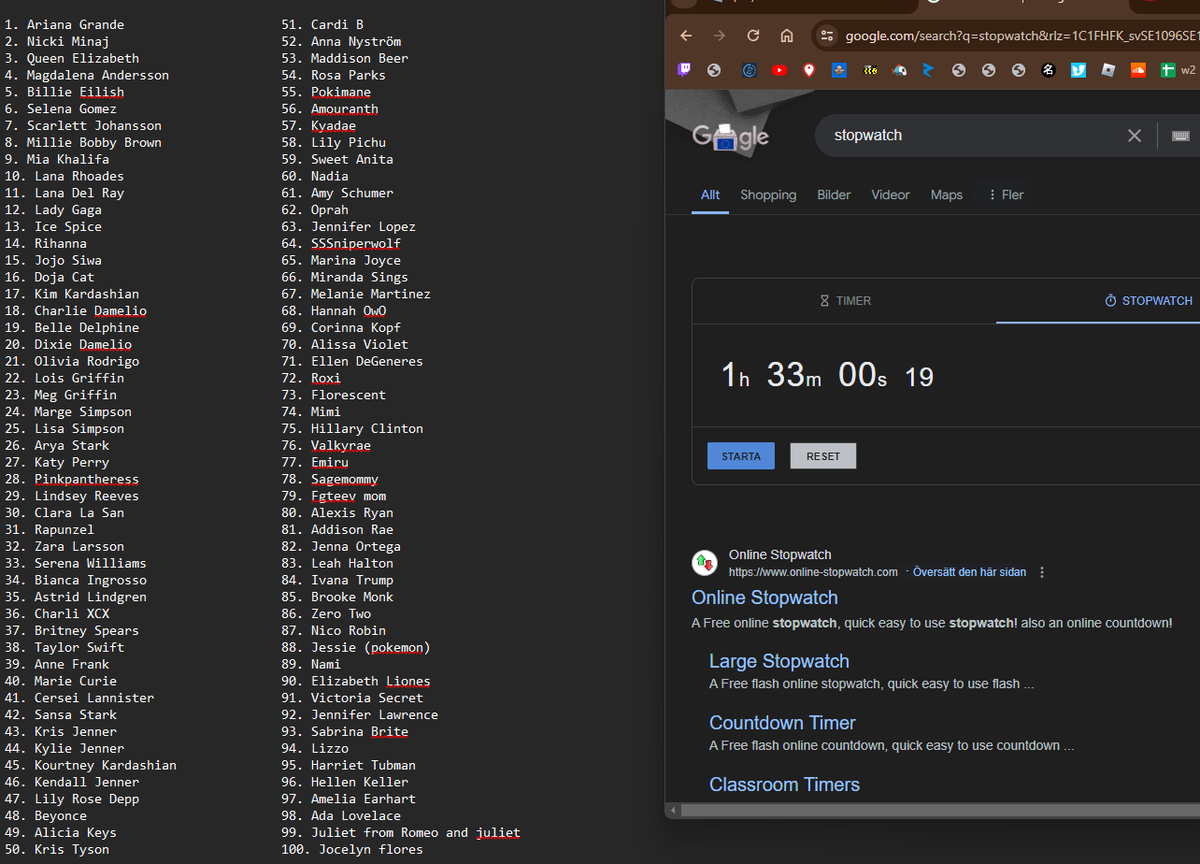
Task: Open the Twitch bookmark
Action: click(x=684, y=70)
